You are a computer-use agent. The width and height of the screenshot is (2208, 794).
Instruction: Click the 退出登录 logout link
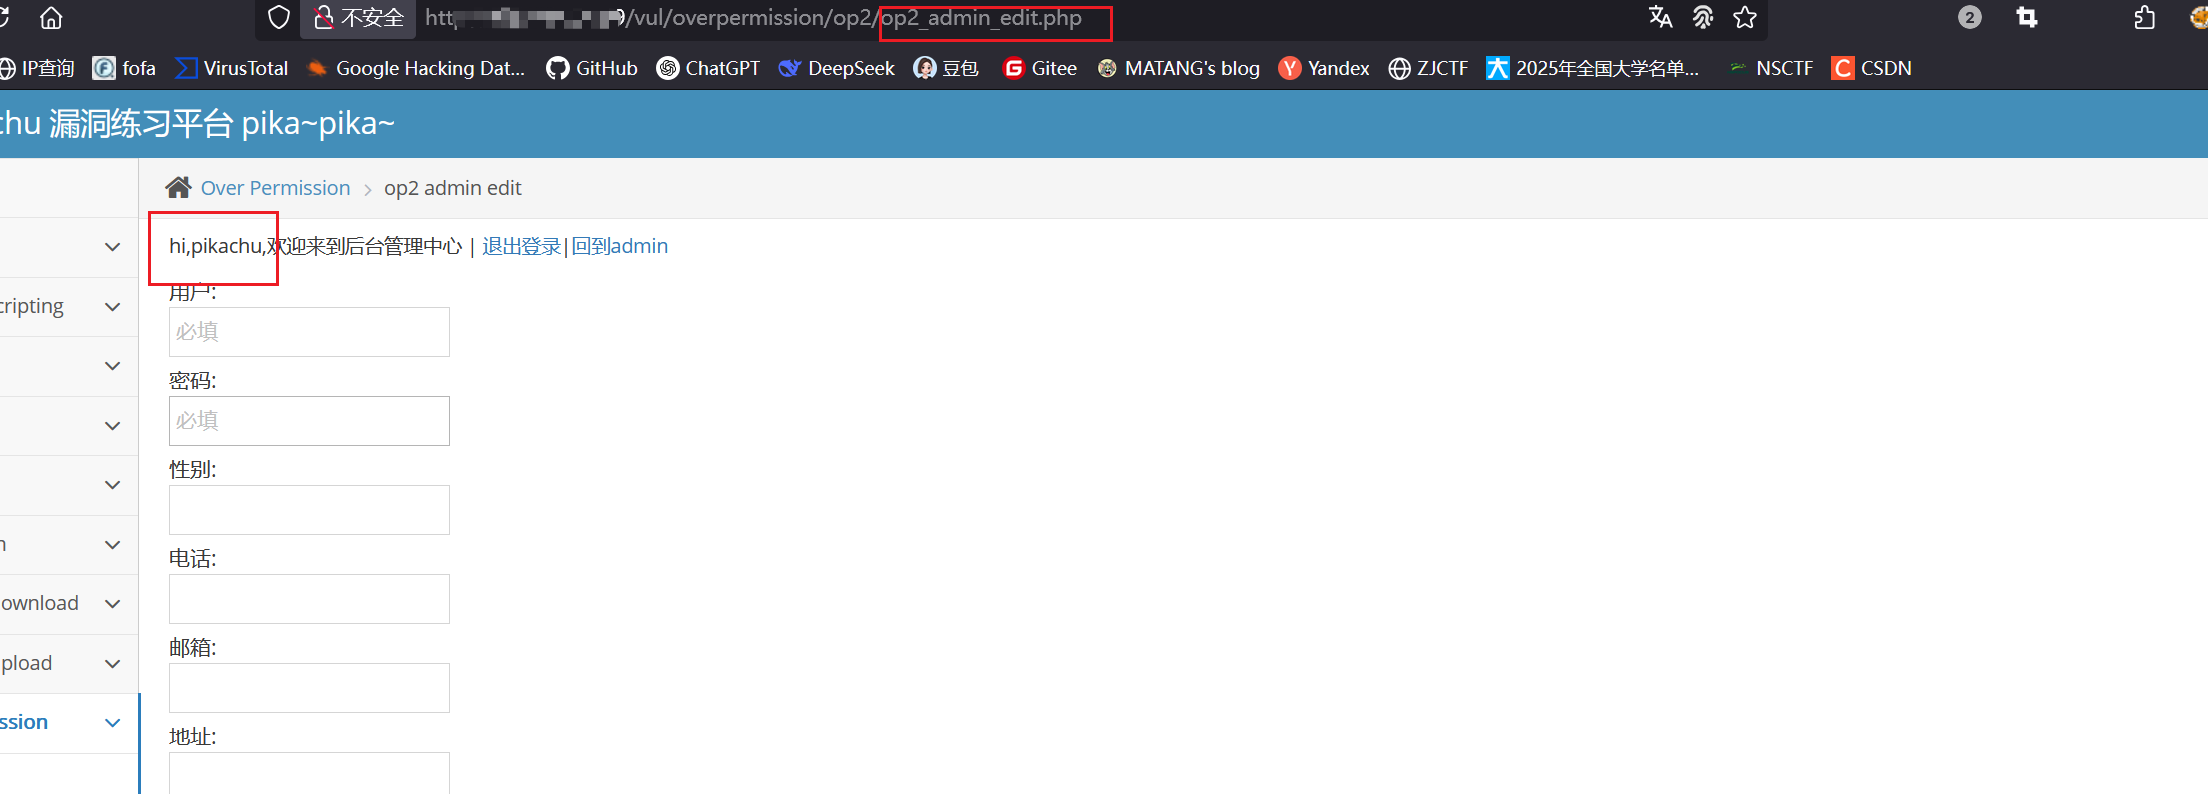(x=521, y=246)
